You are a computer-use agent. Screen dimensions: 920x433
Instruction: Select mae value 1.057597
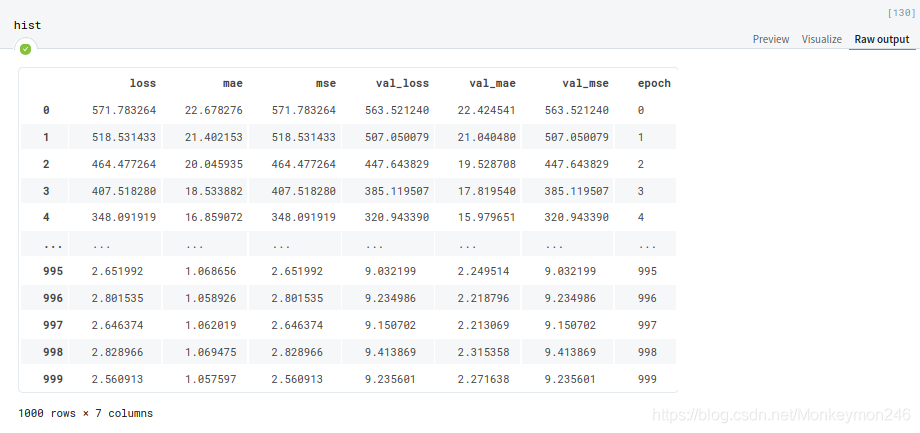coord(211,379)
